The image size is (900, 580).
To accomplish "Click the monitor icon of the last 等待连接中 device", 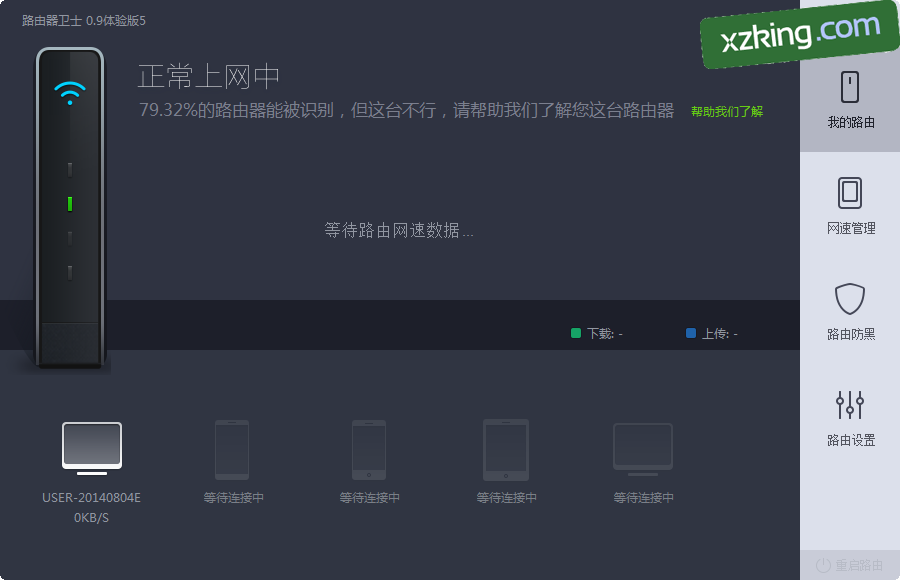I will click(643, 447).
